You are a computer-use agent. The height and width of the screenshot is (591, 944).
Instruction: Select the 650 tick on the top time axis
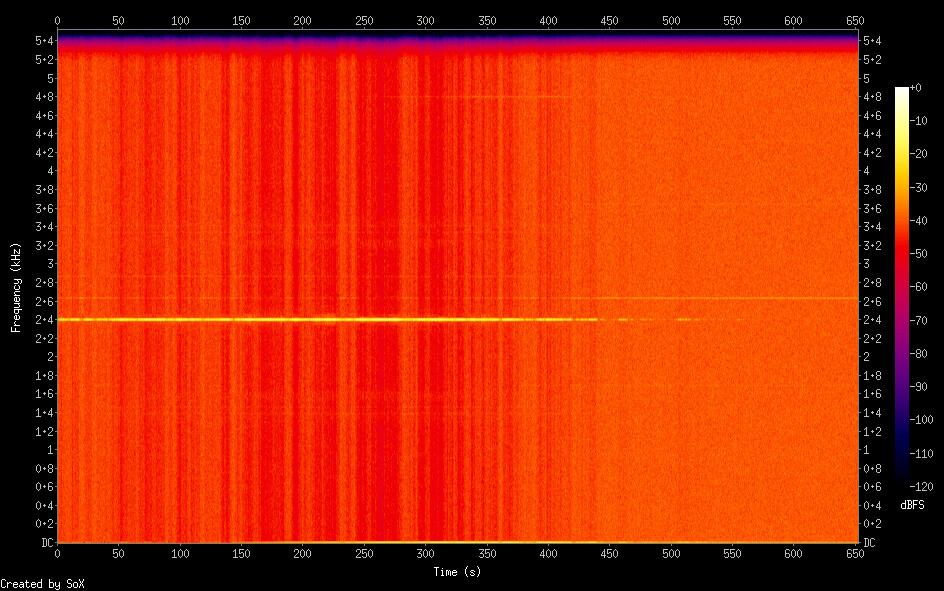point(855,20)
